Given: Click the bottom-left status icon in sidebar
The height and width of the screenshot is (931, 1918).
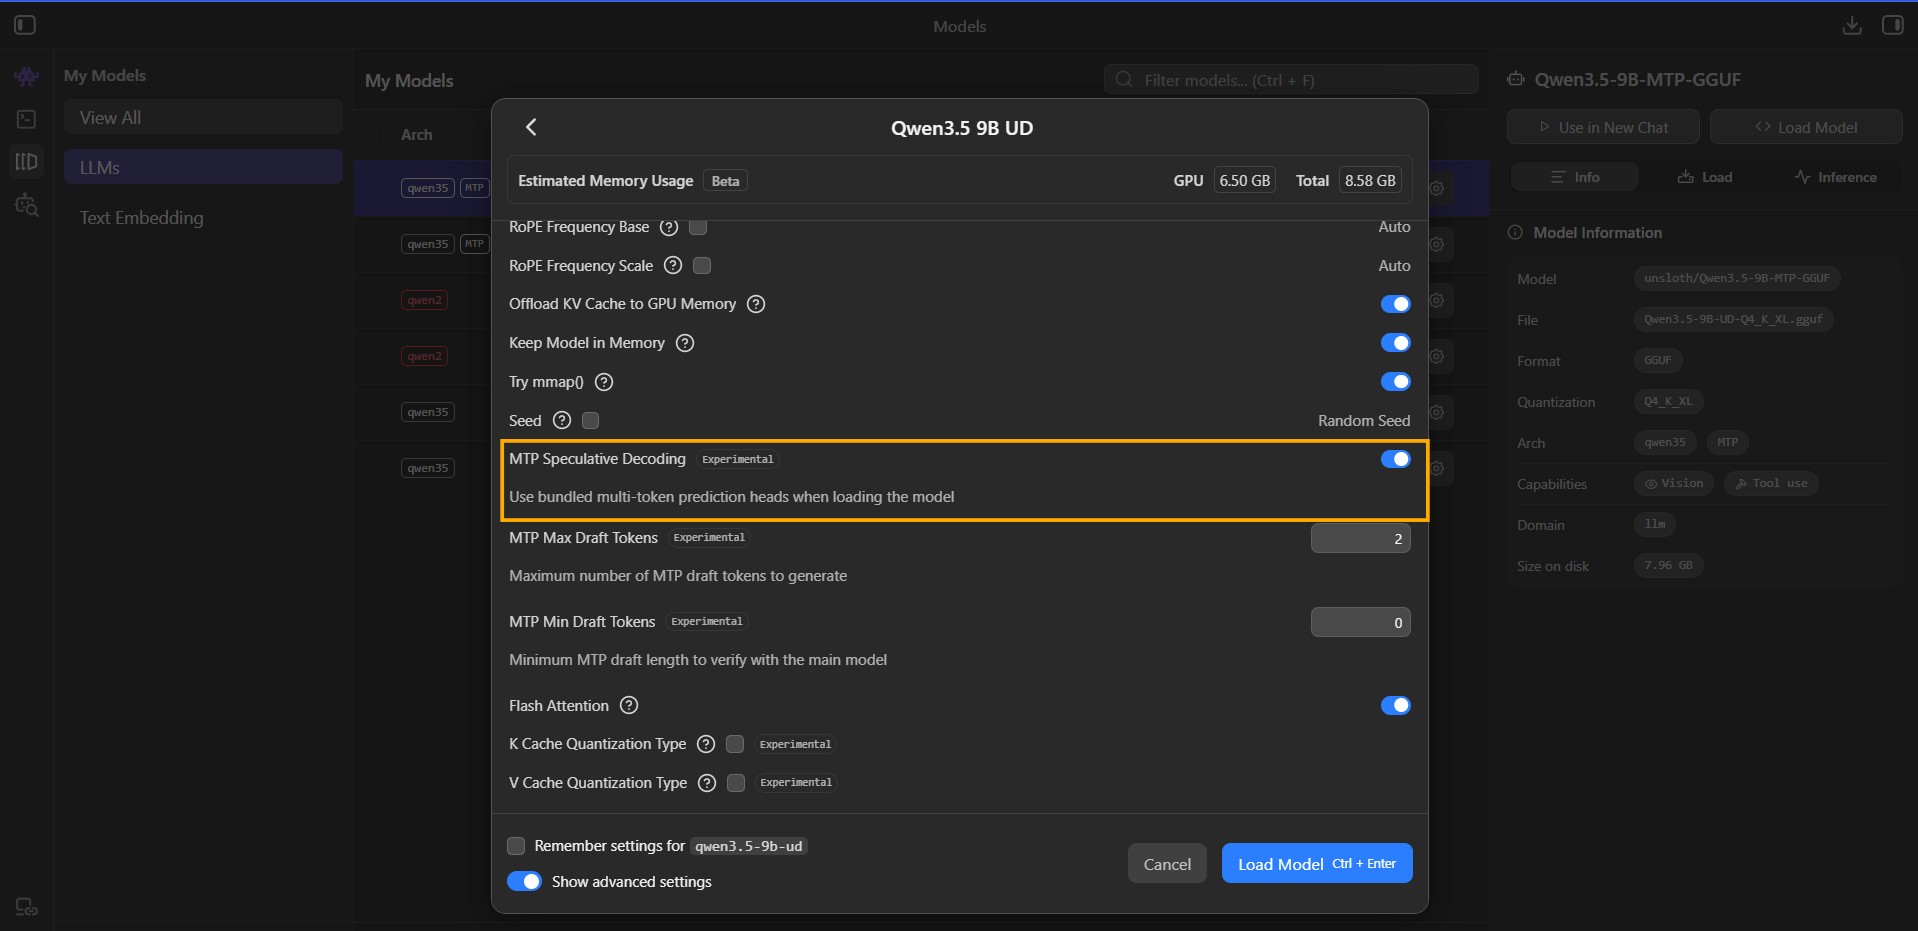Looking at the screenshot, I should [x=27, y=907].
